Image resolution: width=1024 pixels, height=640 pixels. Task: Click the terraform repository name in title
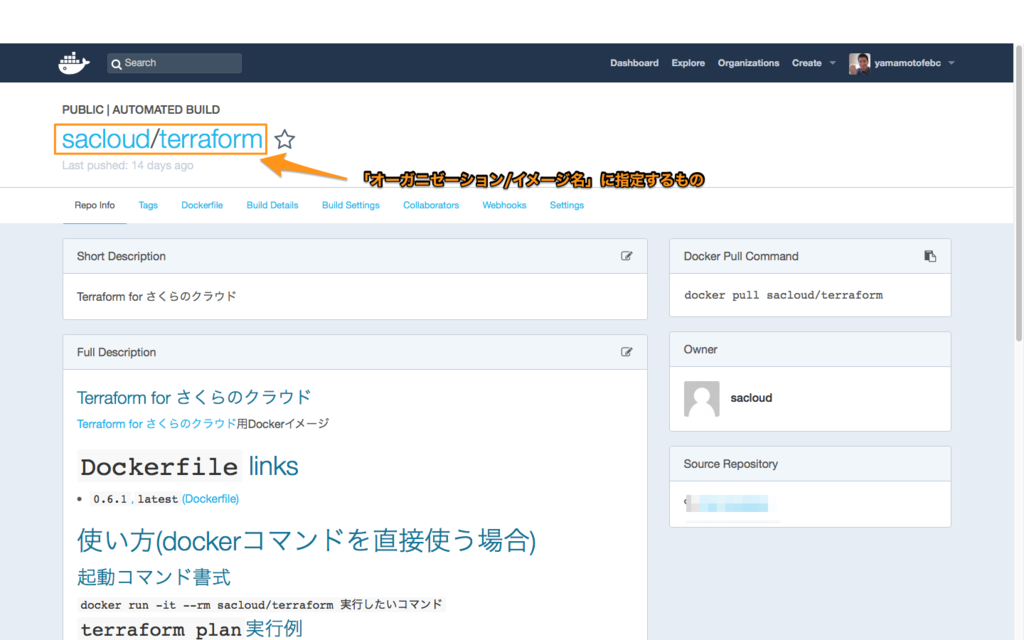pyautogui.click(x=211, y=139)
